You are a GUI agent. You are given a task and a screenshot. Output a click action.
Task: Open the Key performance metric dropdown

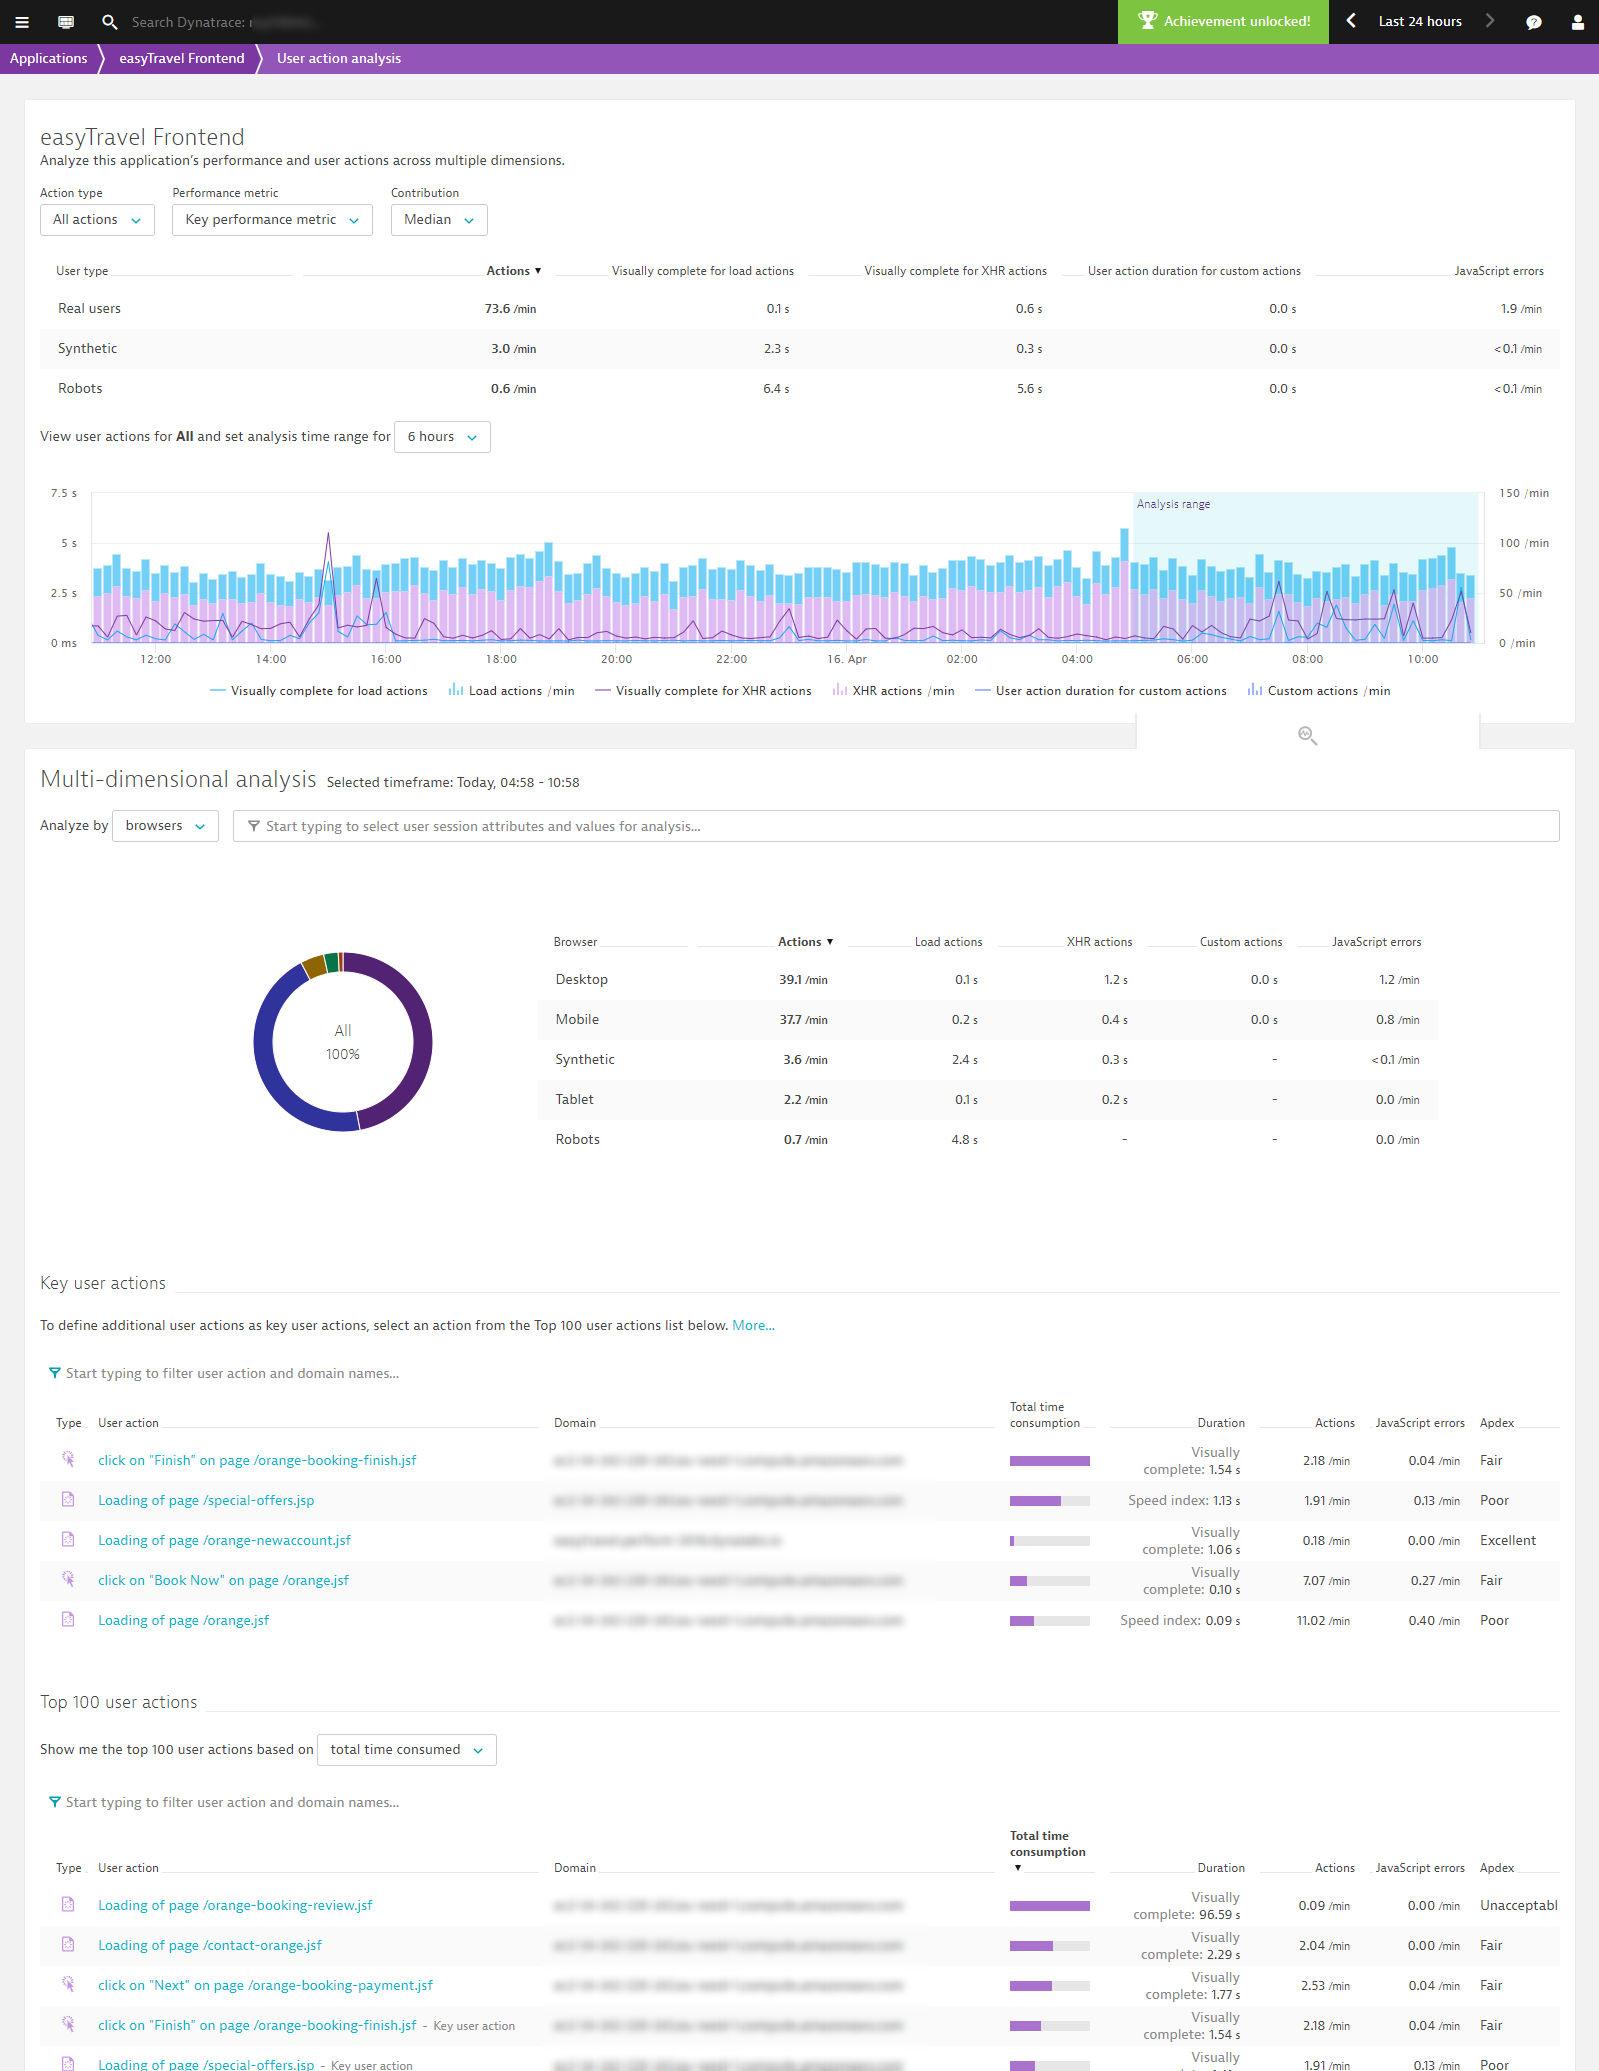(x=272, y=220)
